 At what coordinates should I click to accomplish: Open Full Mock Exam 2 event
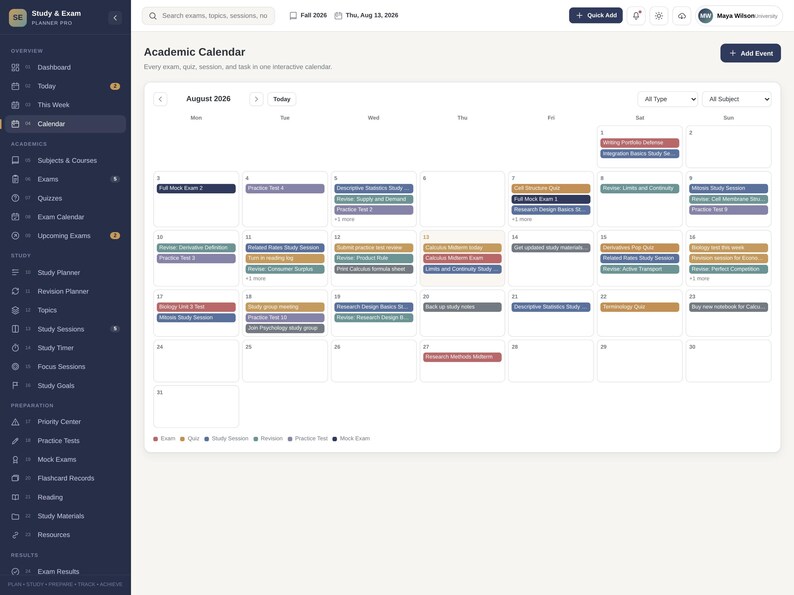pos(196,188)
